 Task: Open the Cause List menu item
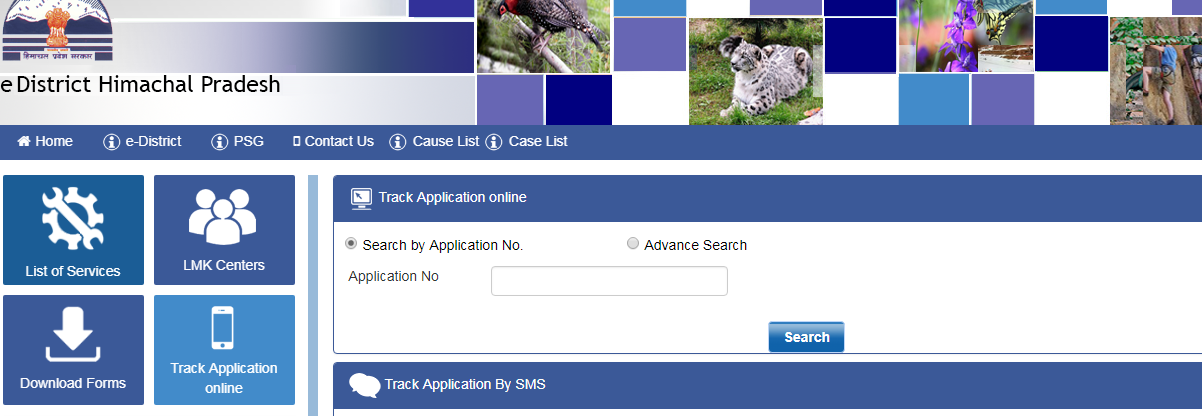445,142
